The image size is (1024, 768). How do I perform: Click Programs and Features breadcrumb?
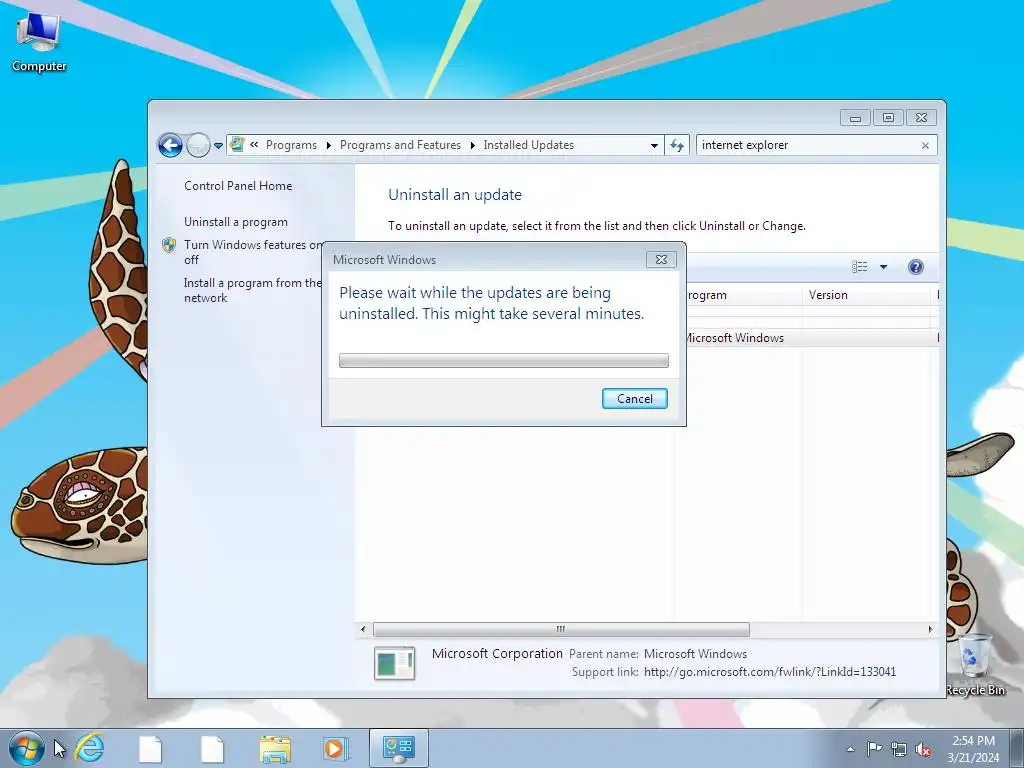[x=400, y=145]
